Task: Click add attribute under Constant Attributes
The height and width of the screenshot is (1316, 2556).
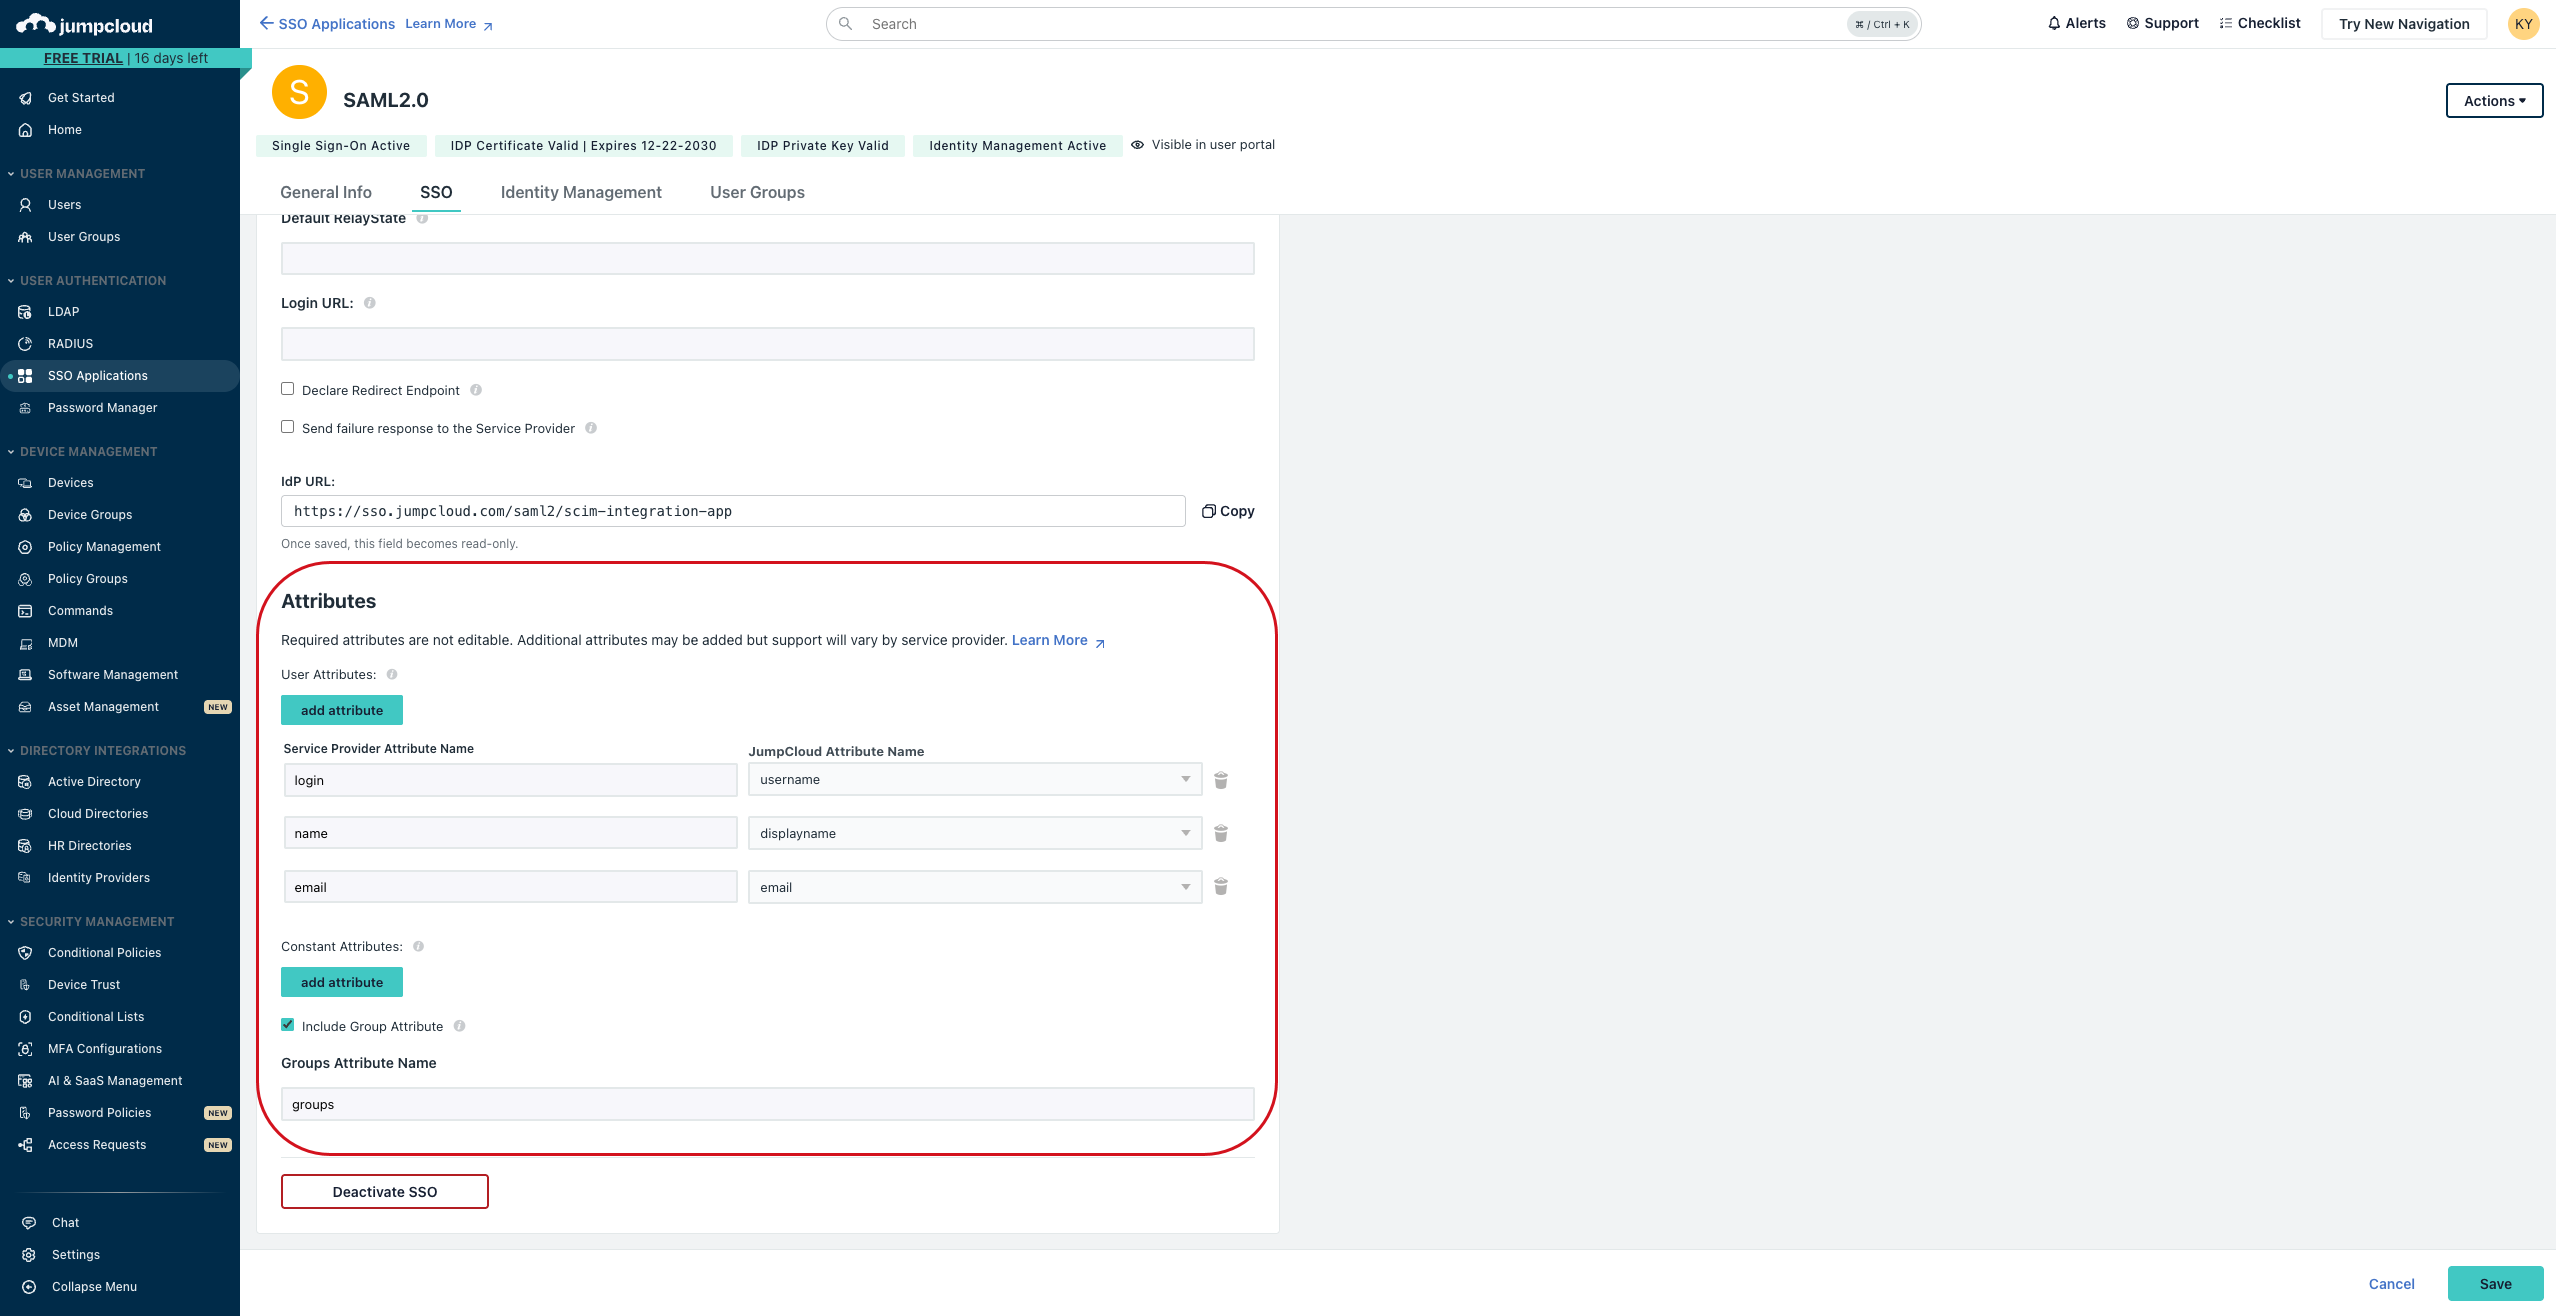Action: (x=342, y=982)
